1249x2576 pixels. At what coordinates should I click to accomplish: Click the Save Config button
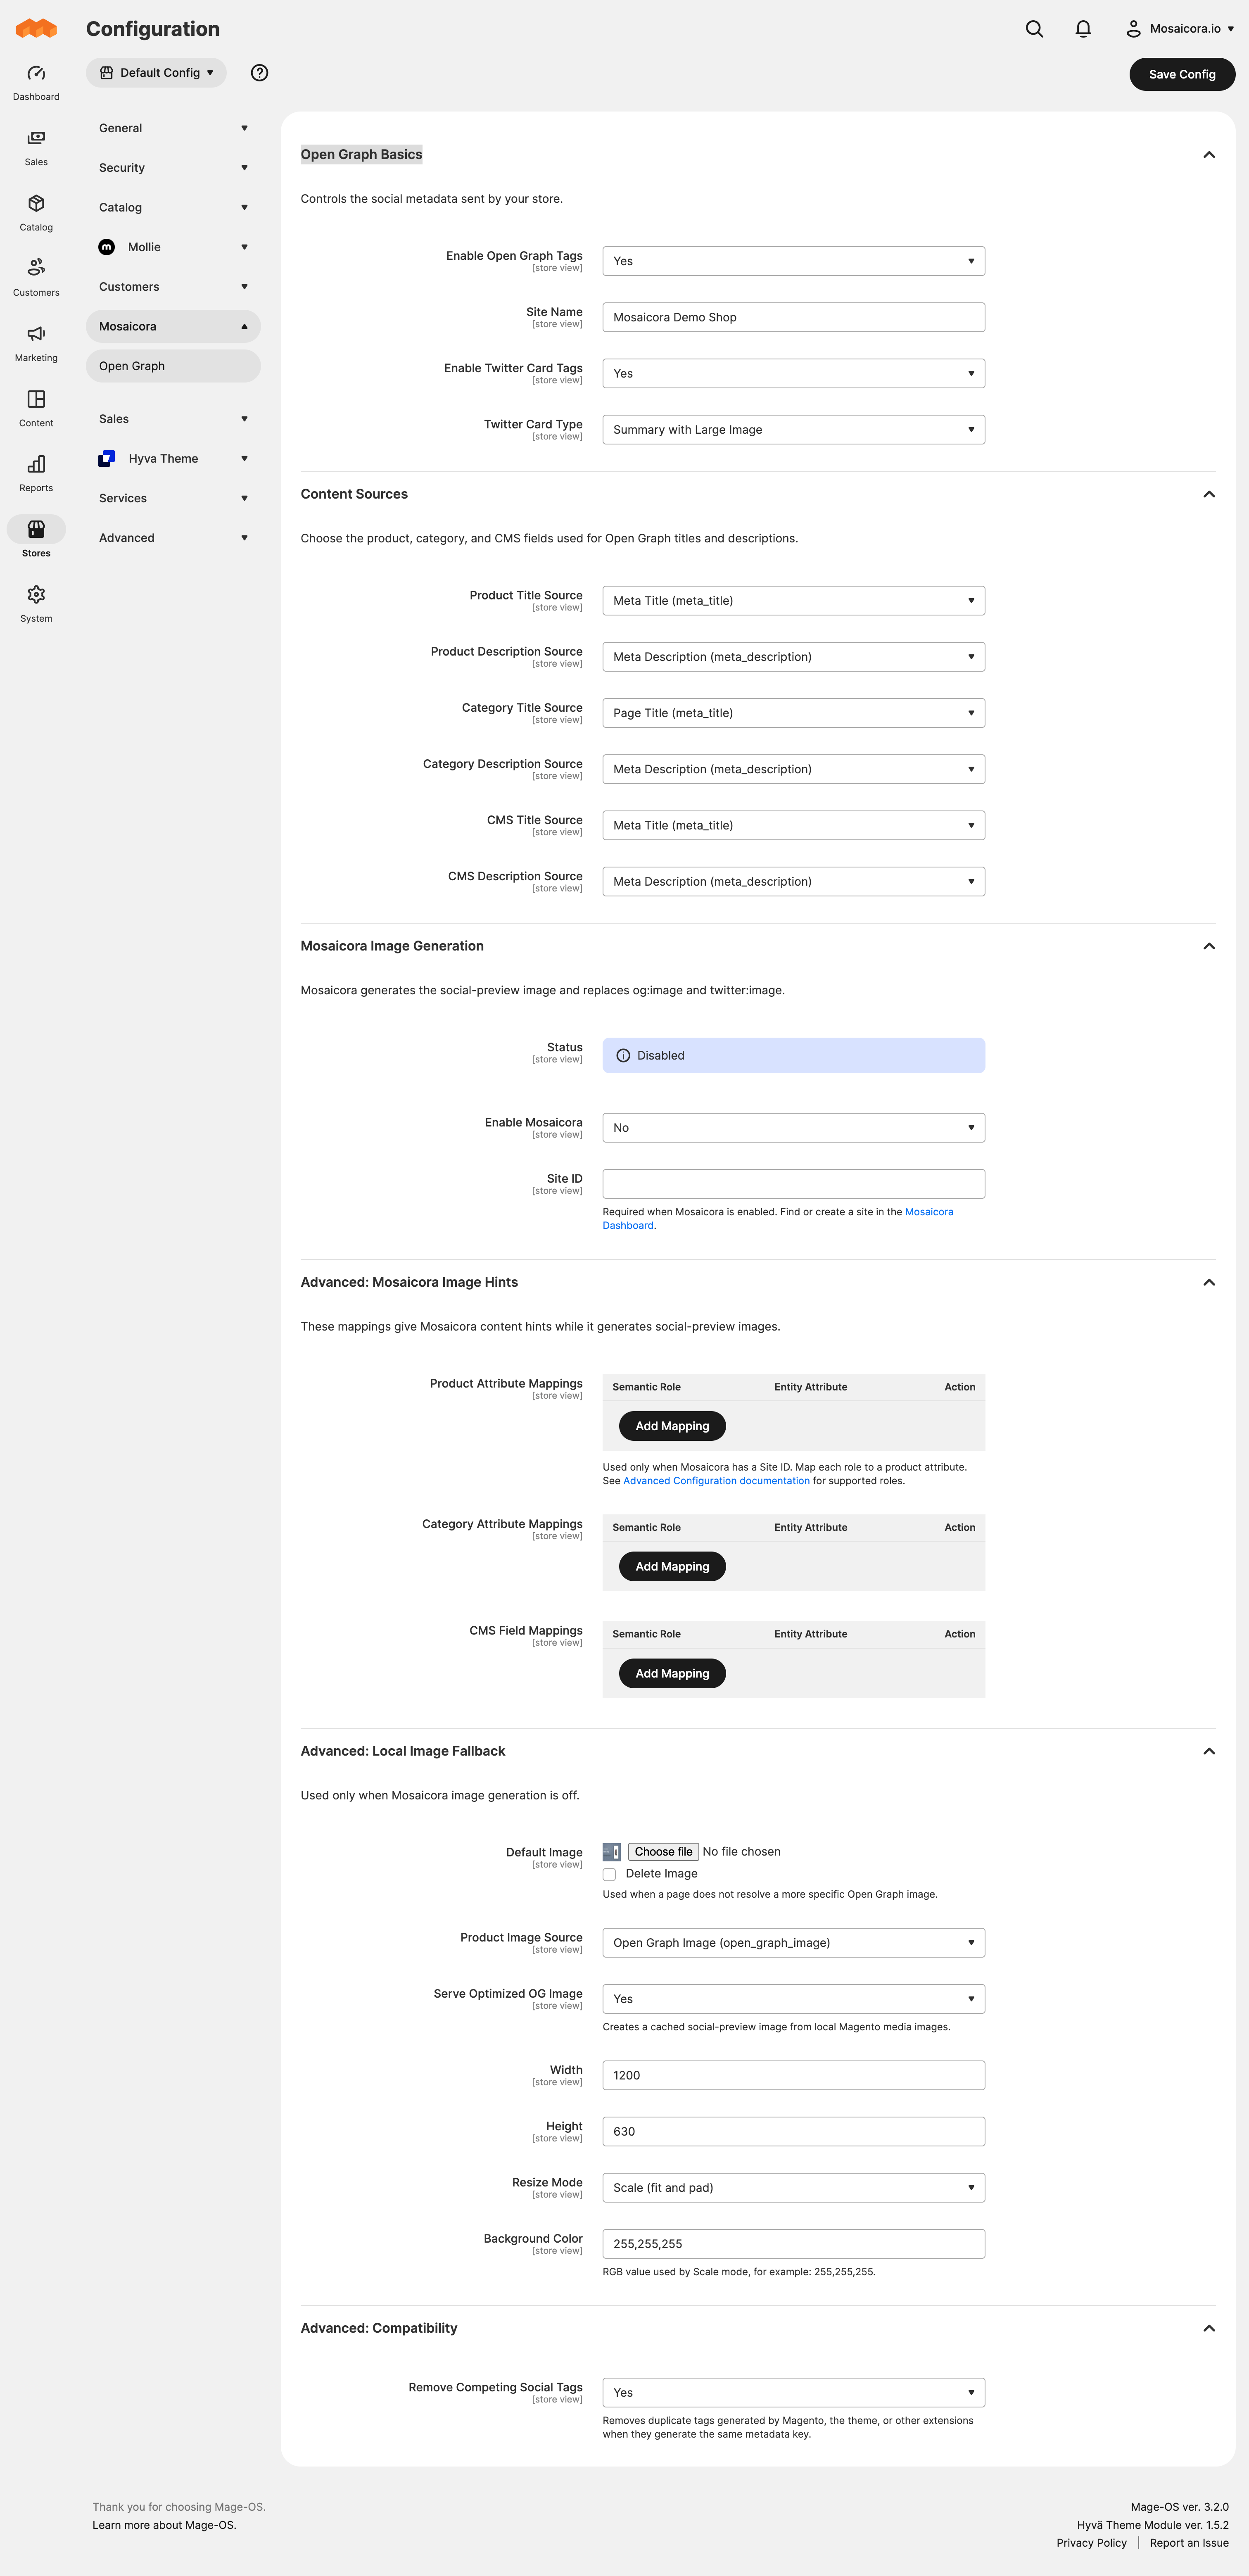(1182, 74)
